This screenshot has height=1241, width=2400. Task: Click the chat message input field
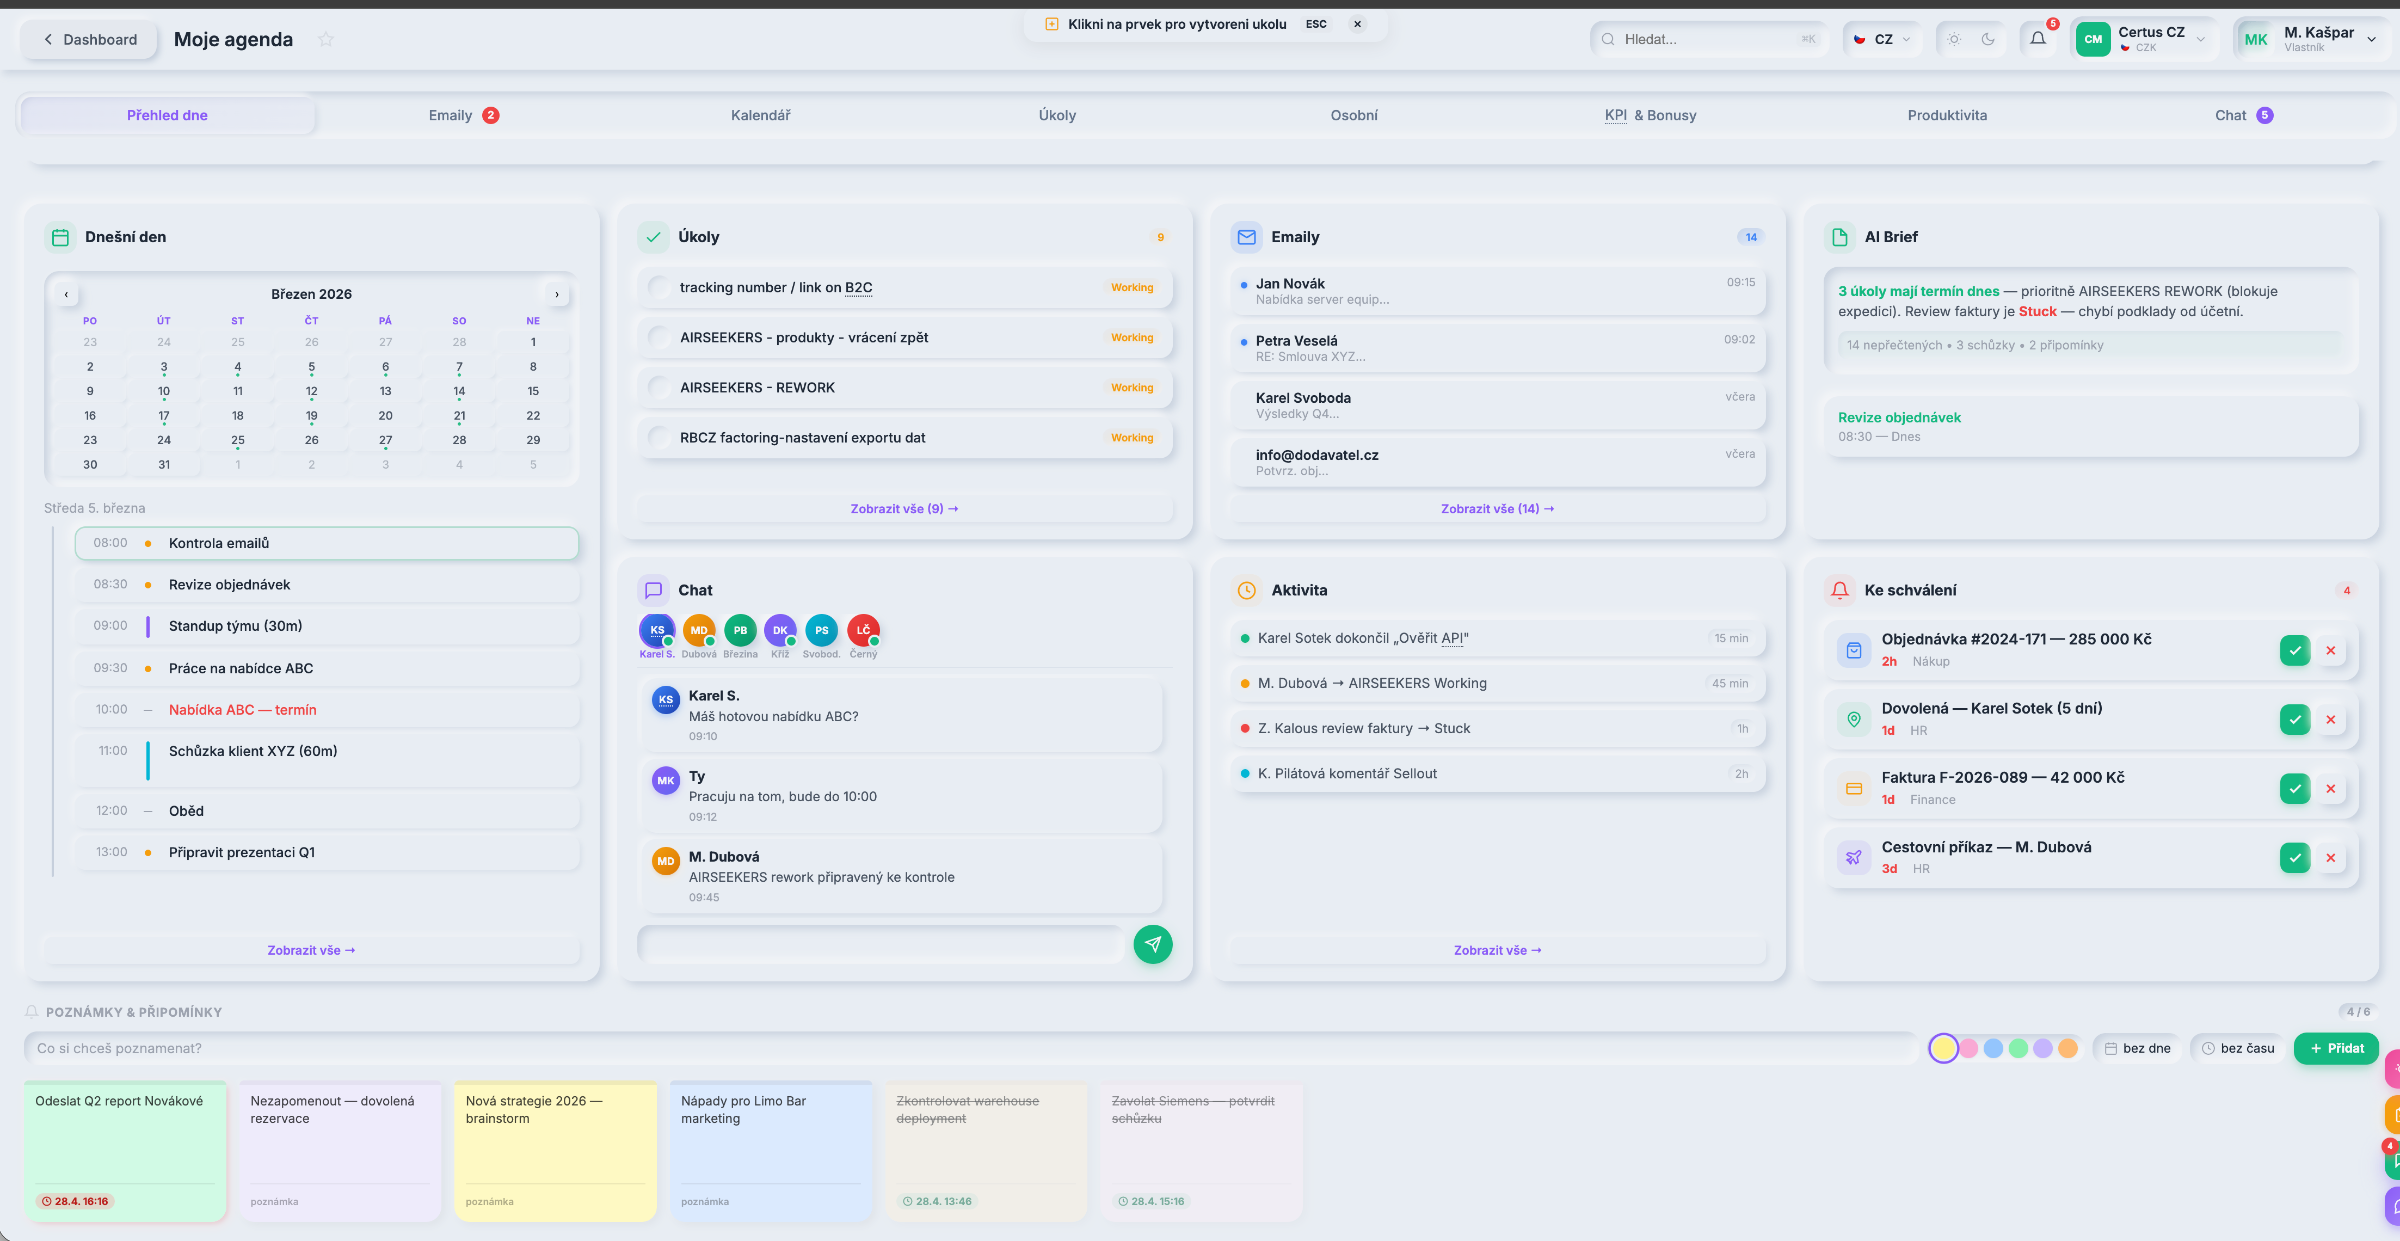880,943
